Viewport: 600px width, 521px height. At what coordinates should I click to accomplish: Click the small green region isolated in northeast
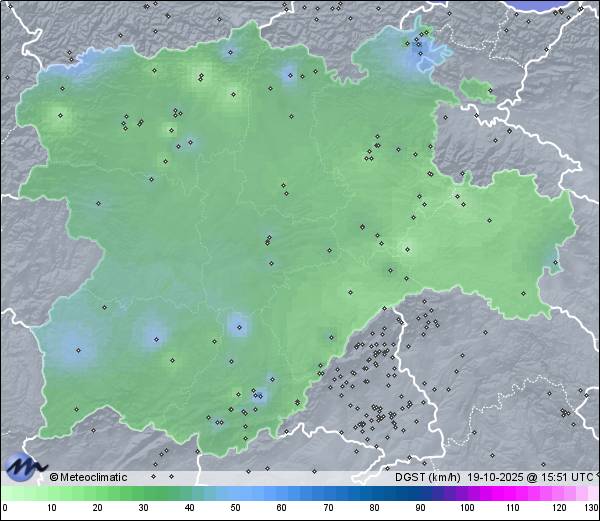478,92
